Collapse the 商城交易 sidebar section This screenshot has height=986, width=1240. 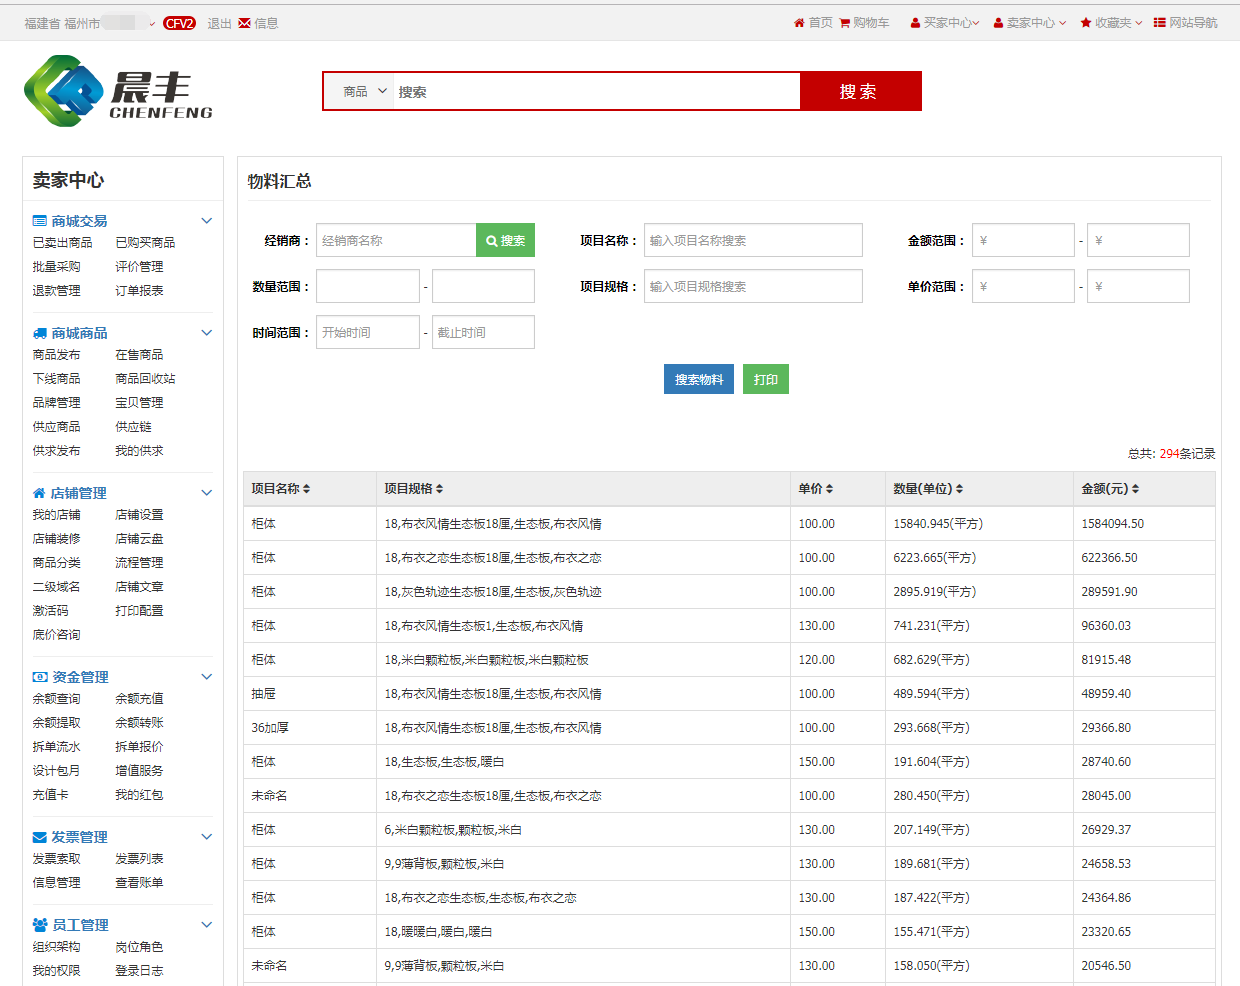pyautogui.click(x=207, y=221)
